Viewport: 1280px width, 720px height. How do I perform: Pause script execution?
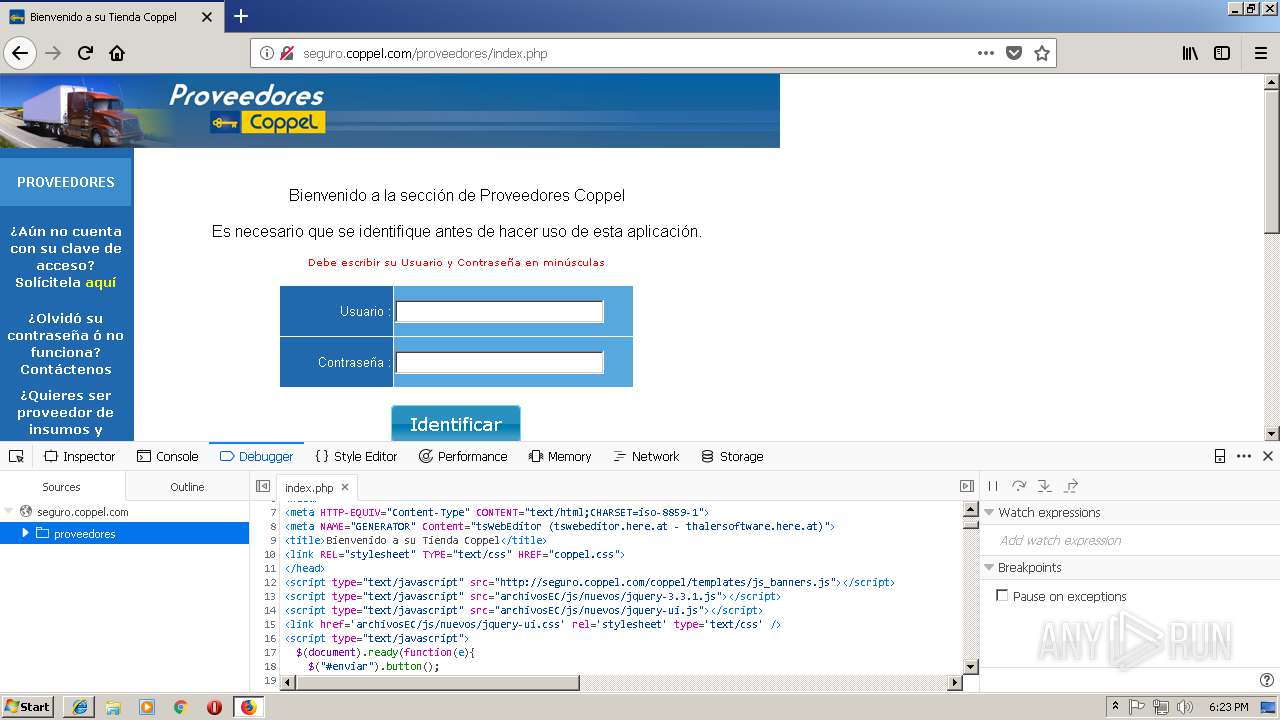pyautogui.click(x=993, y=486)
